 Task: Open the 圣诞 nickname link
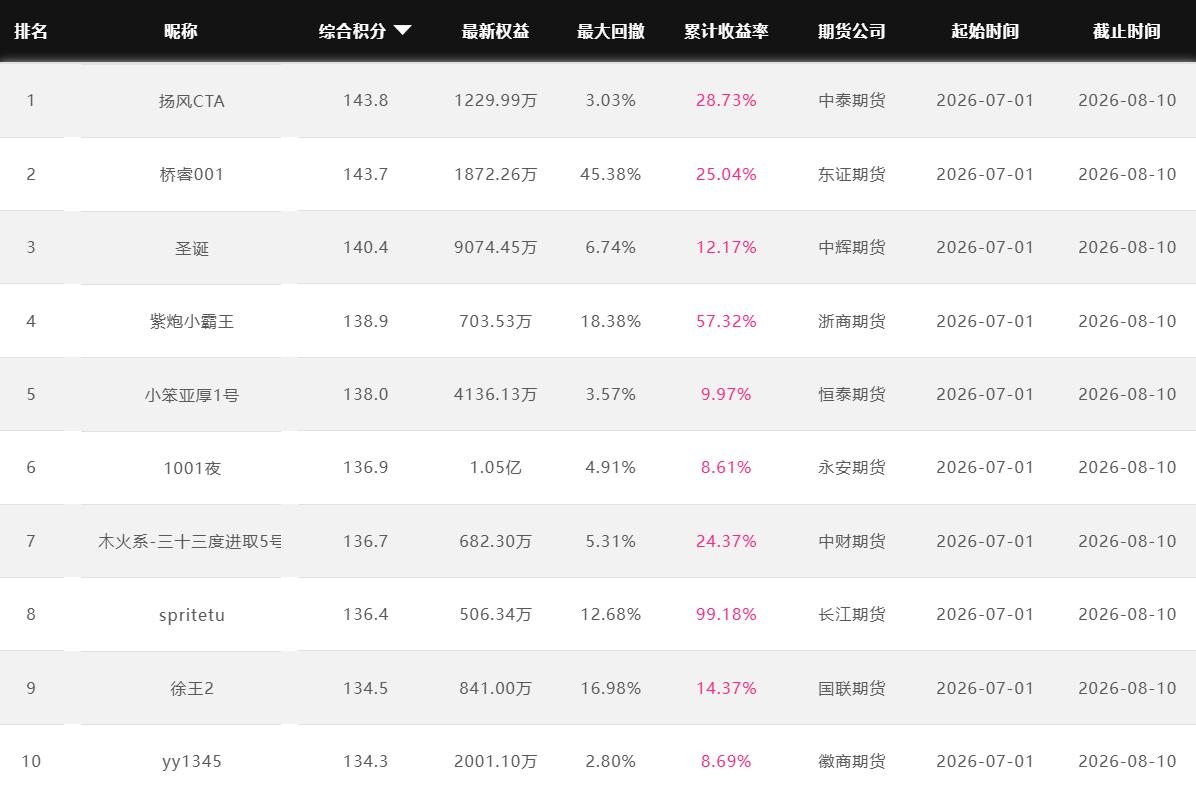[x=191, y=249]
